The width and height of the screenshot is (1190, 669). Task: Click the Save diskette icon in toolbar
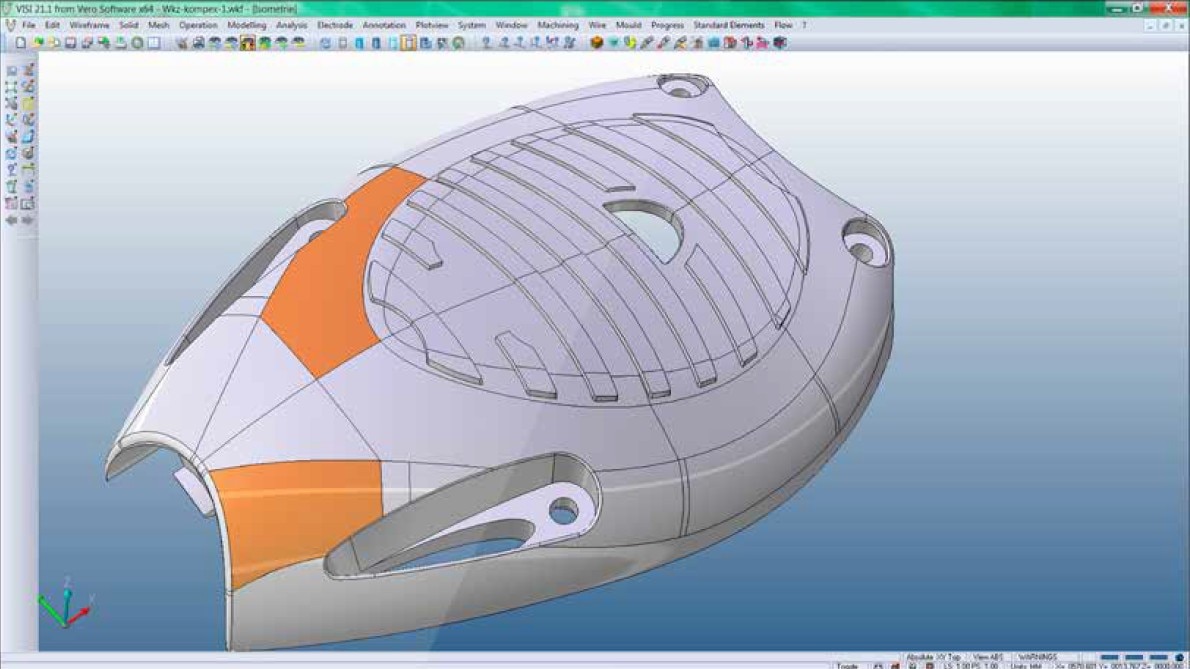[72, 43]
